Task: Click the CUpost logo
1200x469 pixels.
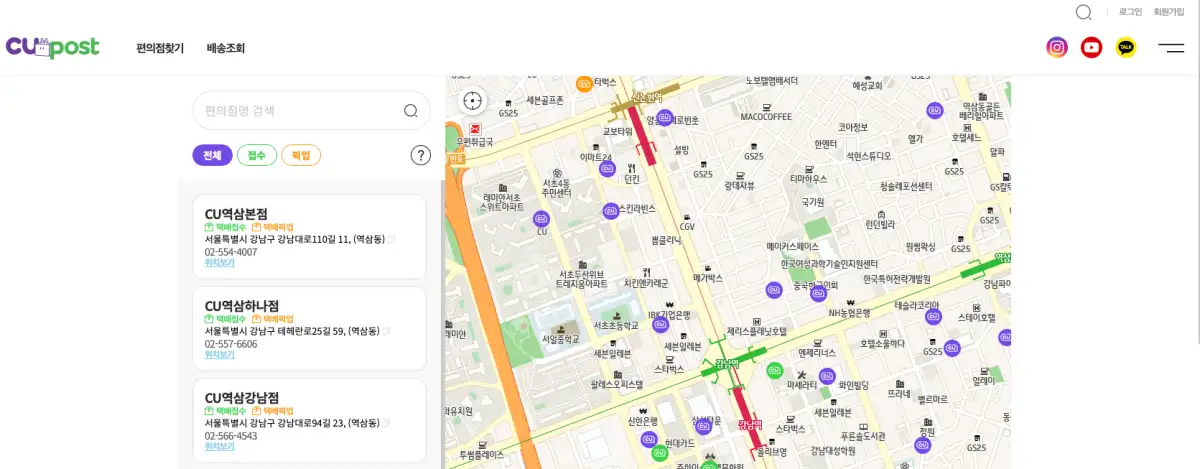Action: (x=52, y=47)
